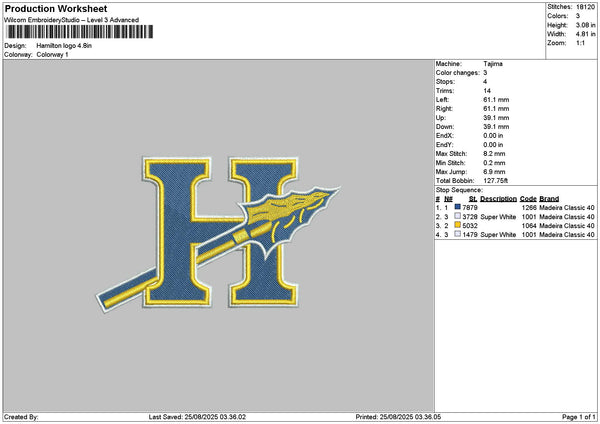Click the Max Stitch value 8.2 mm
600x424 pixels.
[494, 153]
